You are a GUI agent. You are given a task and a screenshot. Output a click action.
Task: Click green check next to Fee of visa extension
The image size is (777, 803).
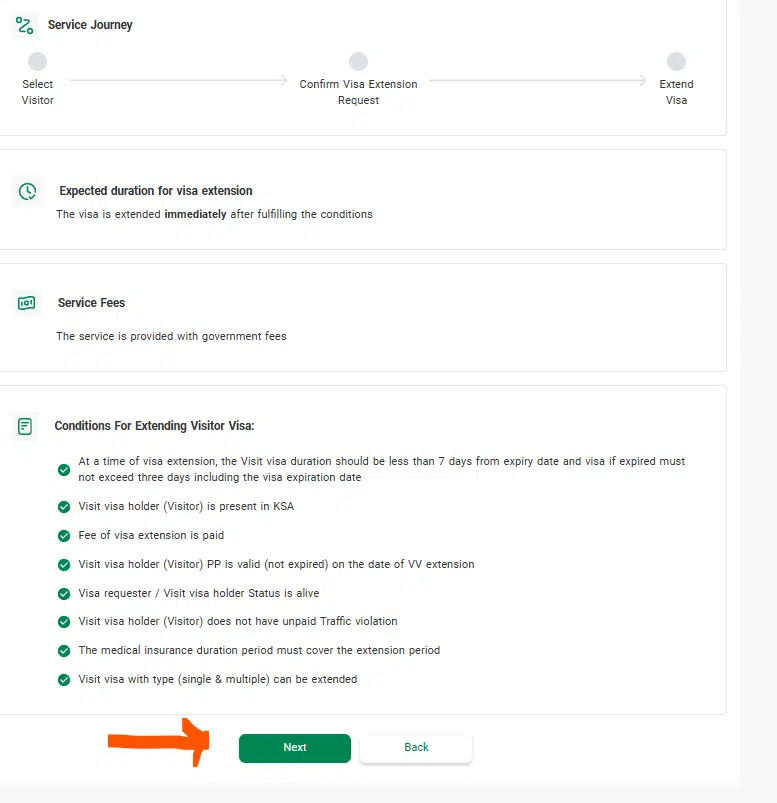[64, 536]
